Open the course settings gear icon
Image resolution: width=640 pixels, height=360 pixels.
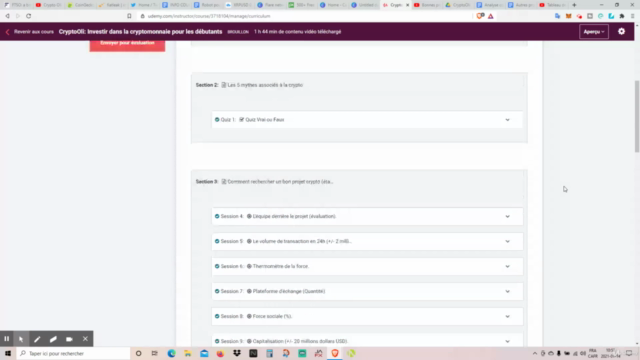(621, 31)
